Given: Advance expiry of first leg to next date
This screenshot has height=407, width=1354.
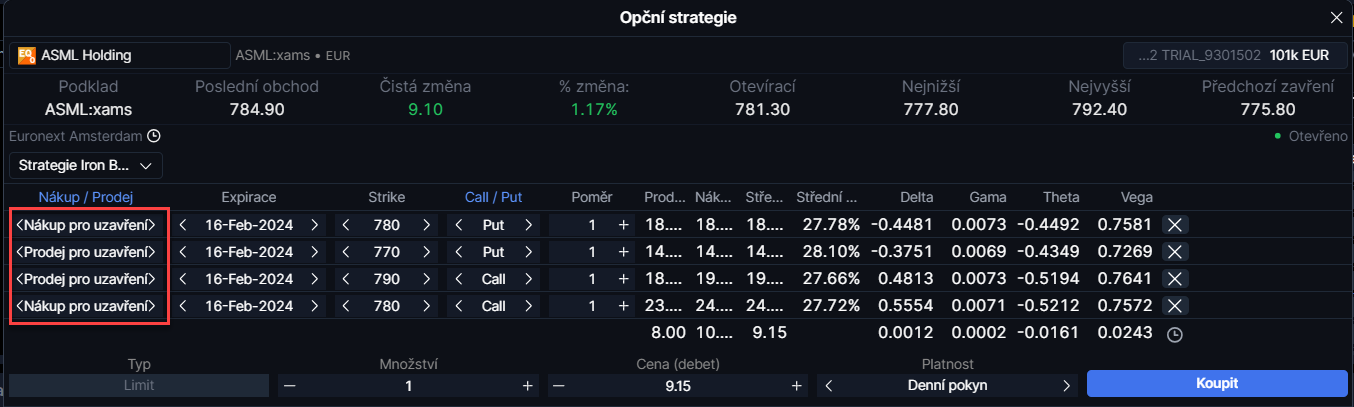Looking at the screenshot, I should coord(315,225).
